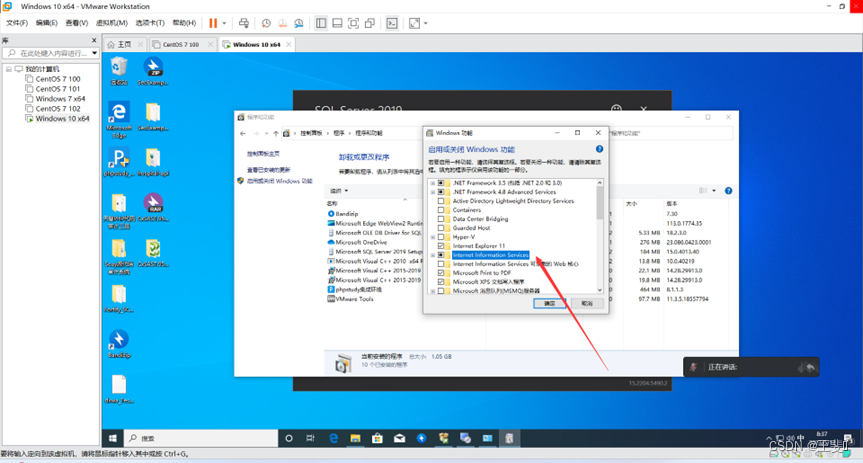Viewport: 863px width, 463px height.
Task: Toggle the Internet Information Services checkbox
Action: coord(441,255)
